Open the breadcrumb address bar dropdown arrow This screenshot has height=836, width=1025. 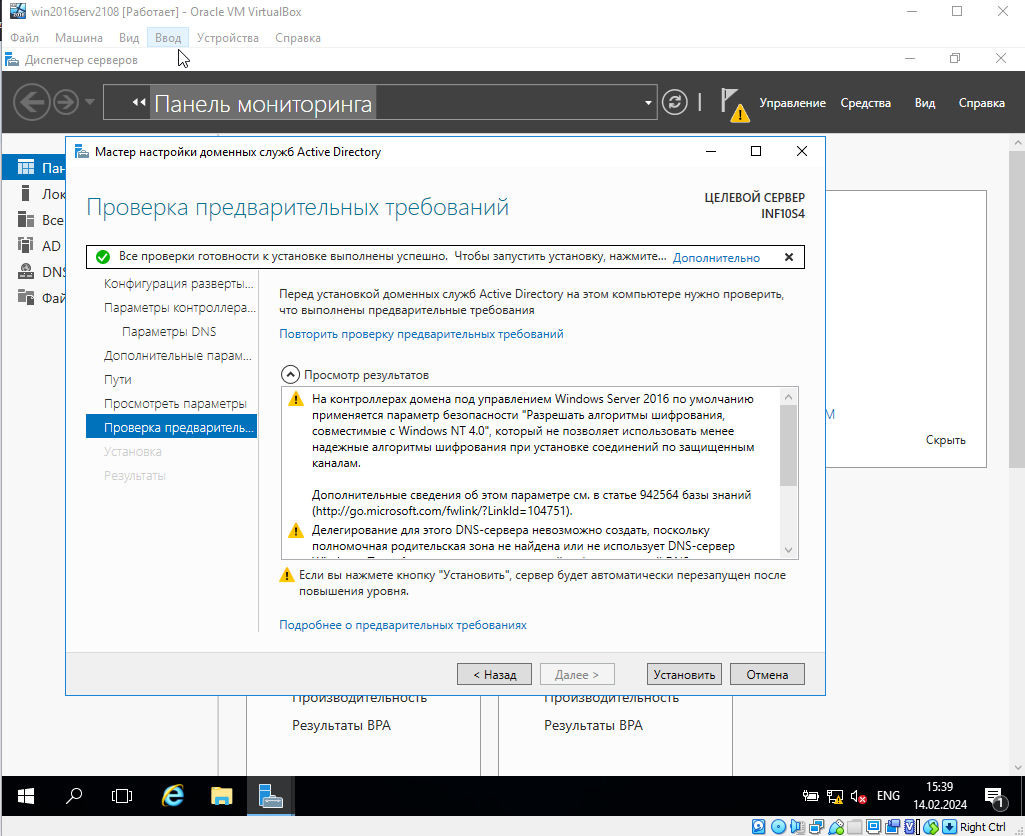point(648,103)
